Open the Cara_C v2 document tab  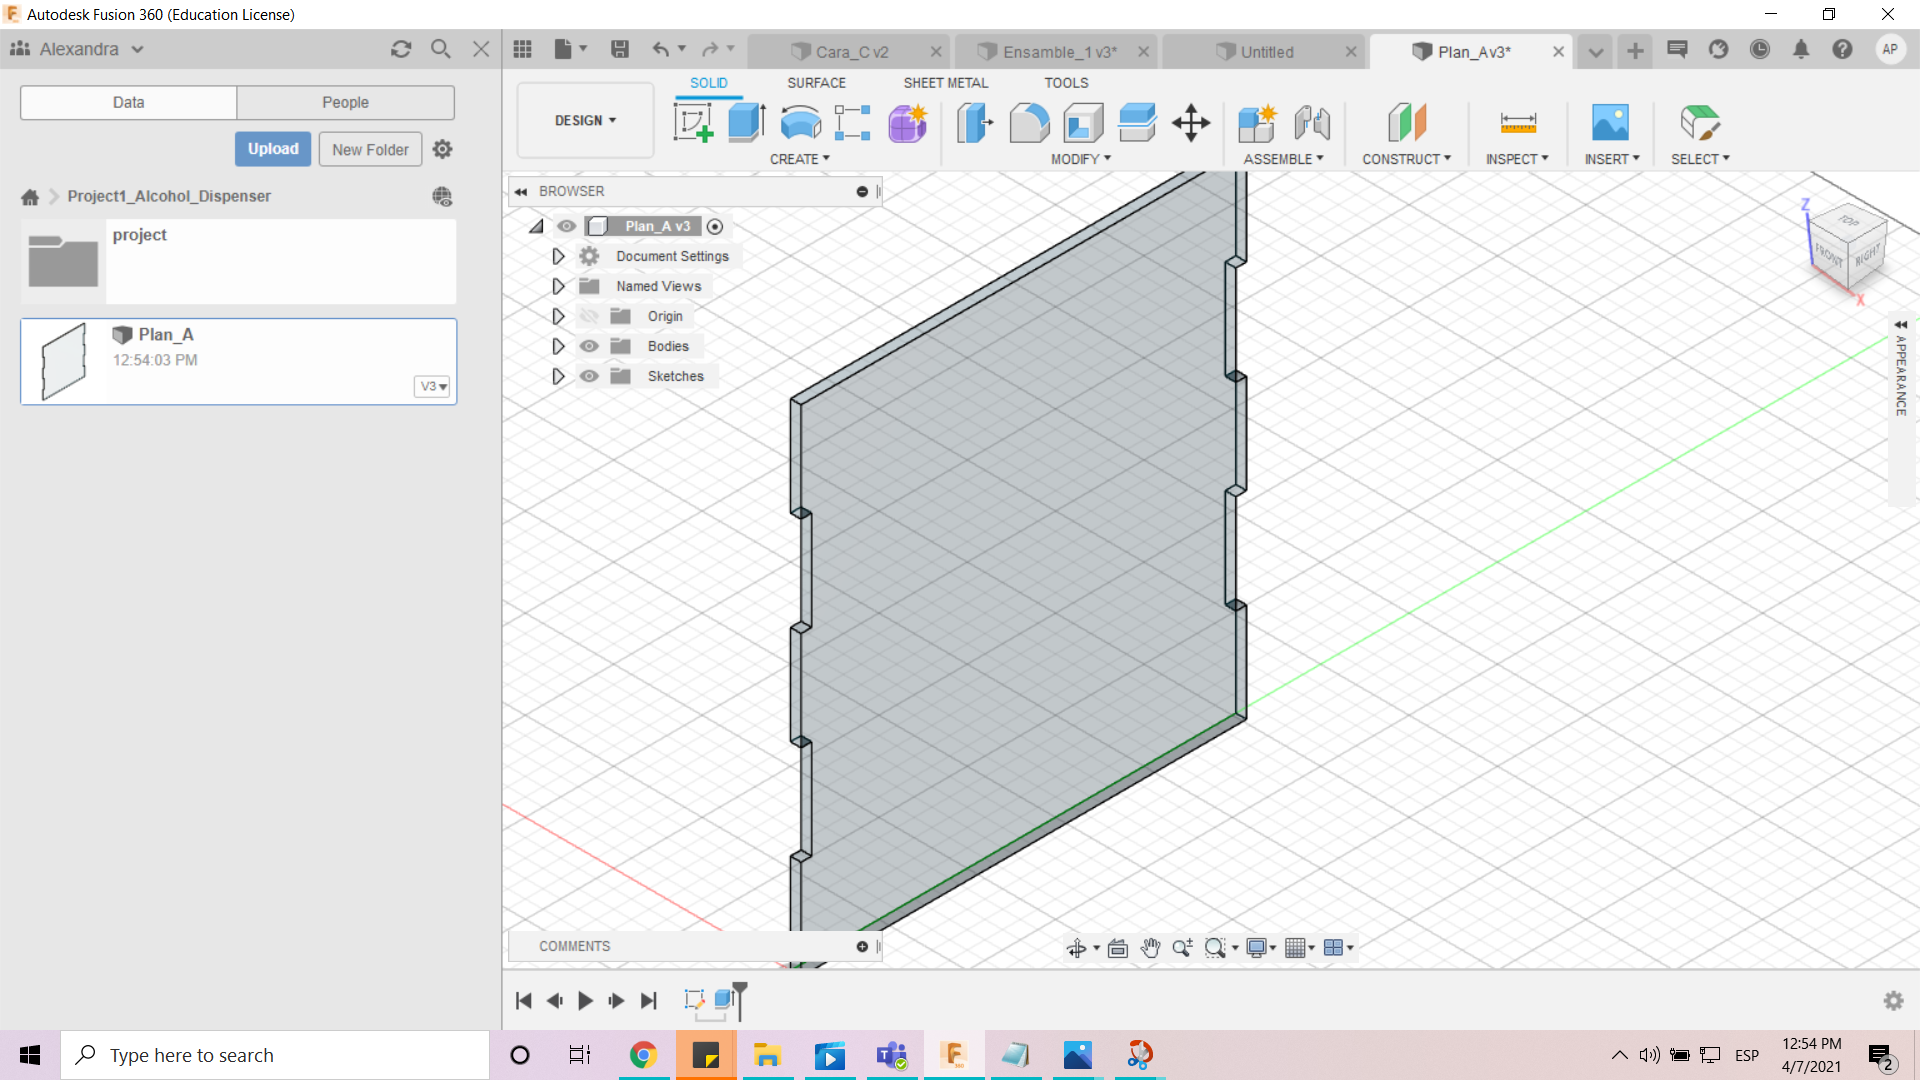[x=851, y=52]
